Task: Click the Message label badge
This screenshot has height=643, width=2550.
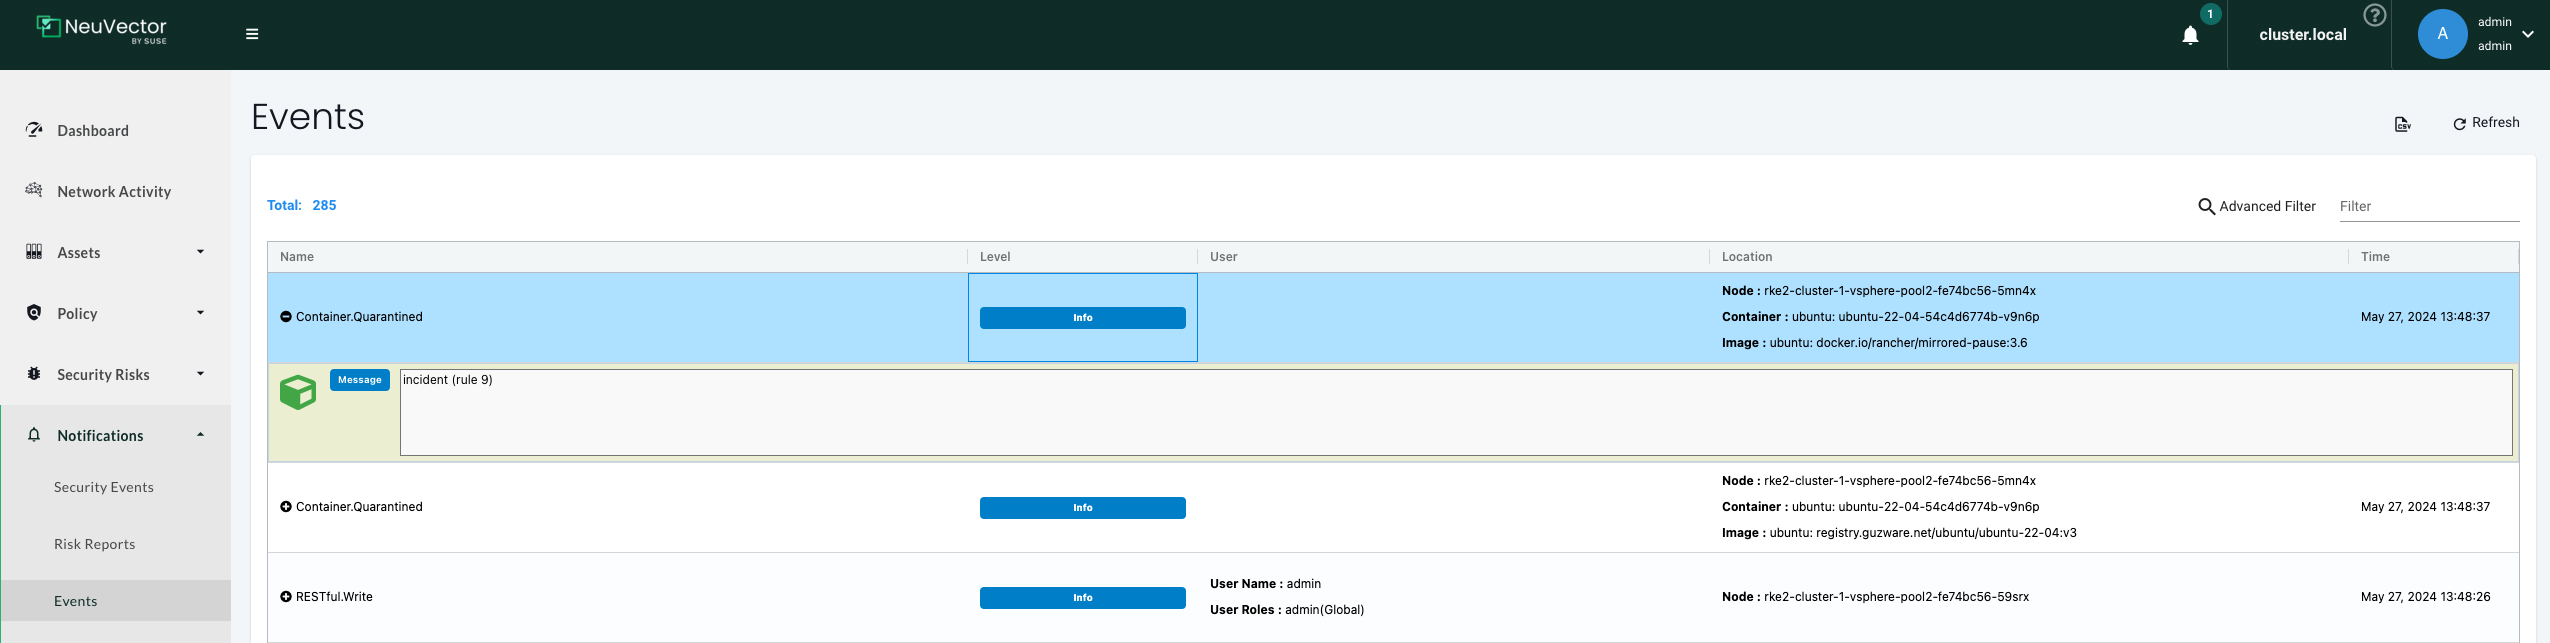Action: click(x=360, y=380)
